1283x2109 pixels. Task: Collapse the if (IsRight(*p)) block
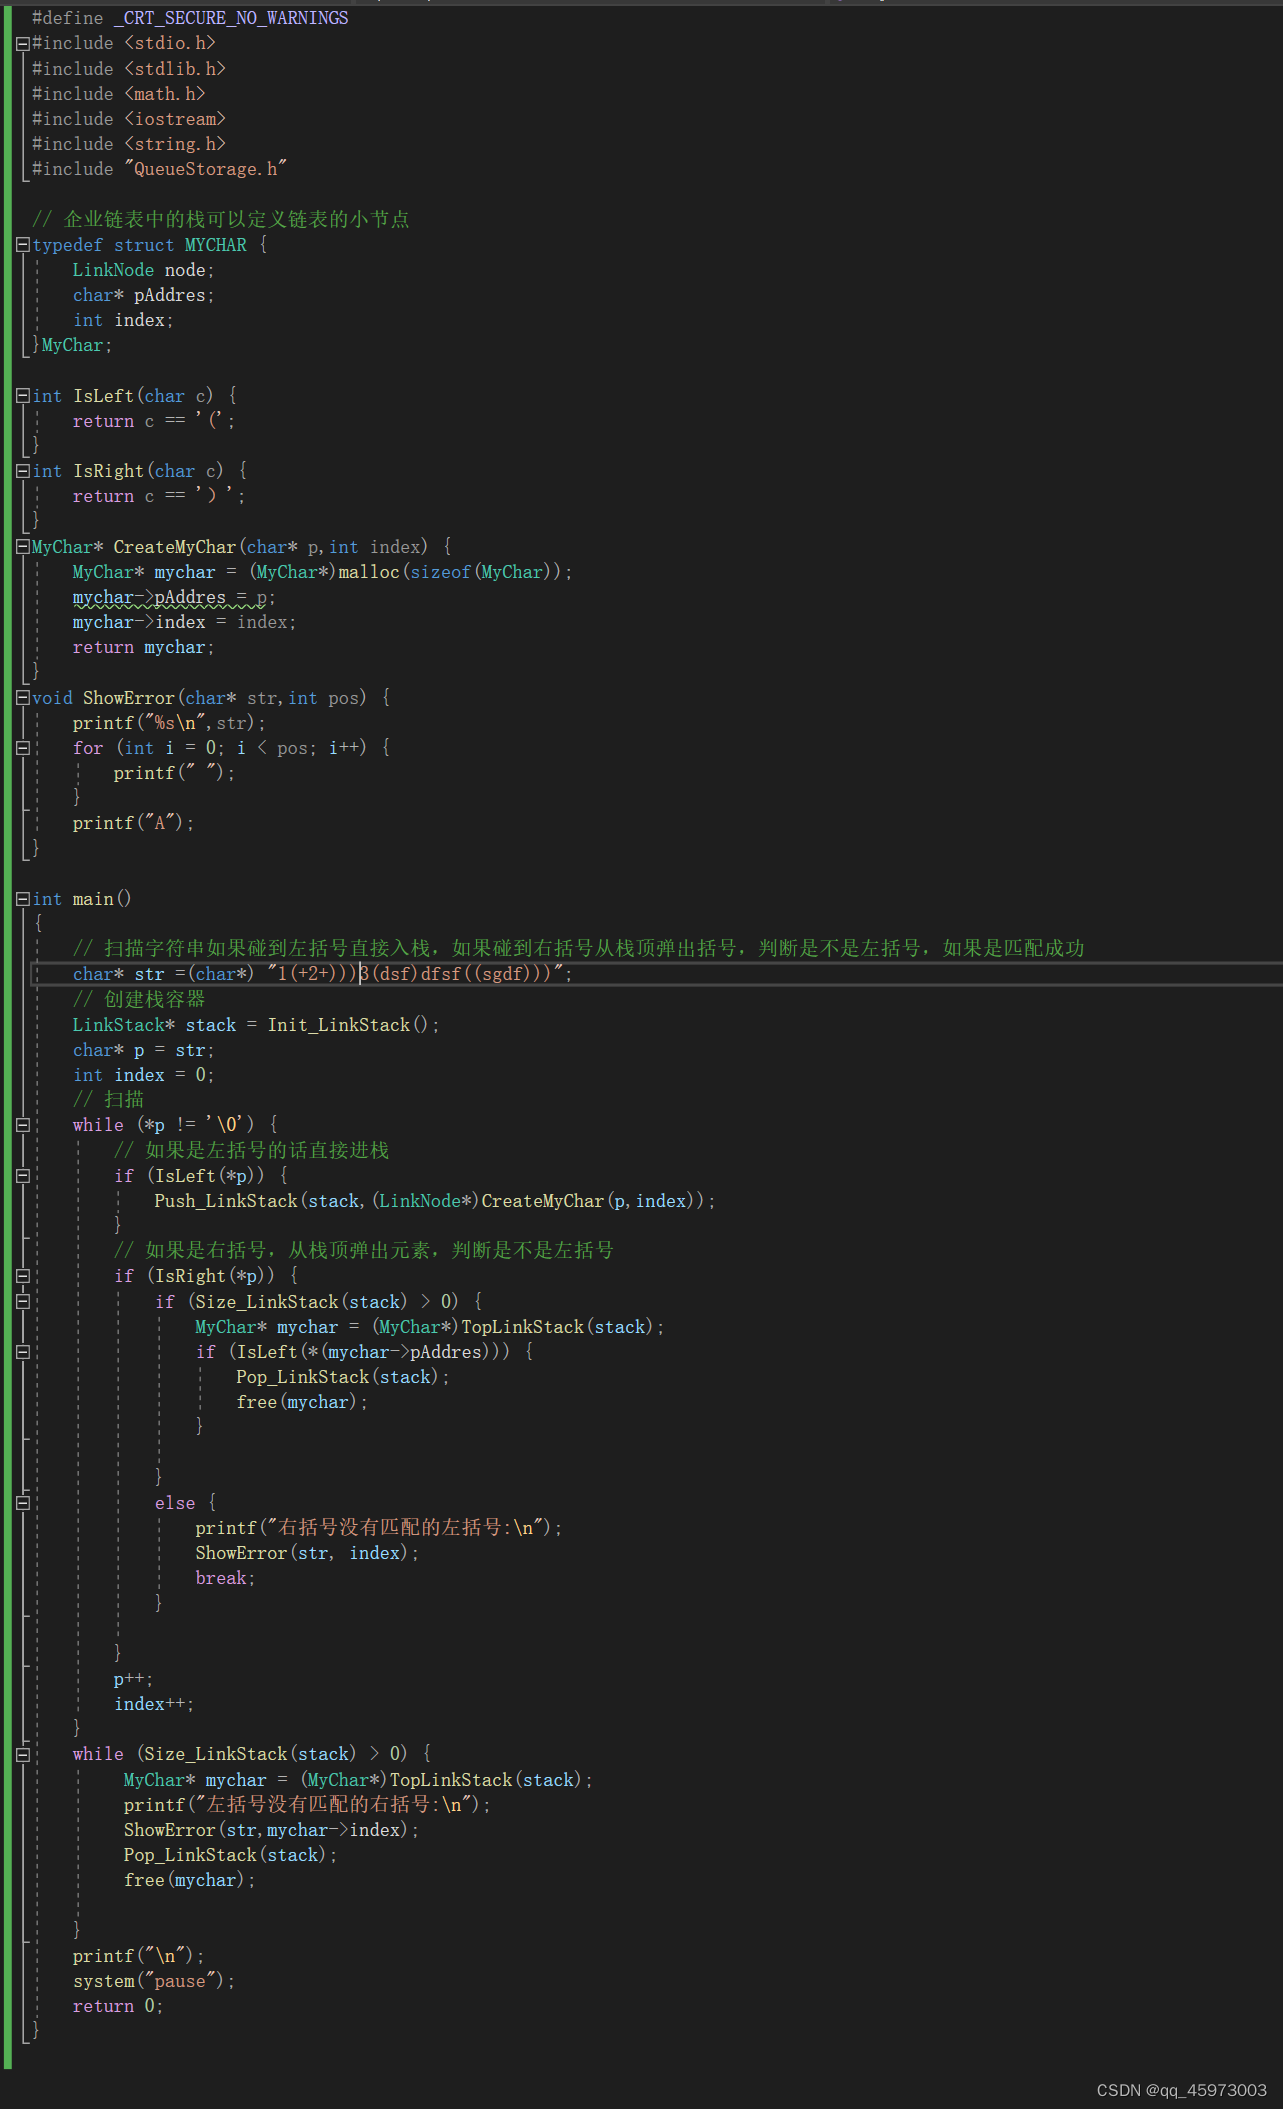tap(23, 1276)
